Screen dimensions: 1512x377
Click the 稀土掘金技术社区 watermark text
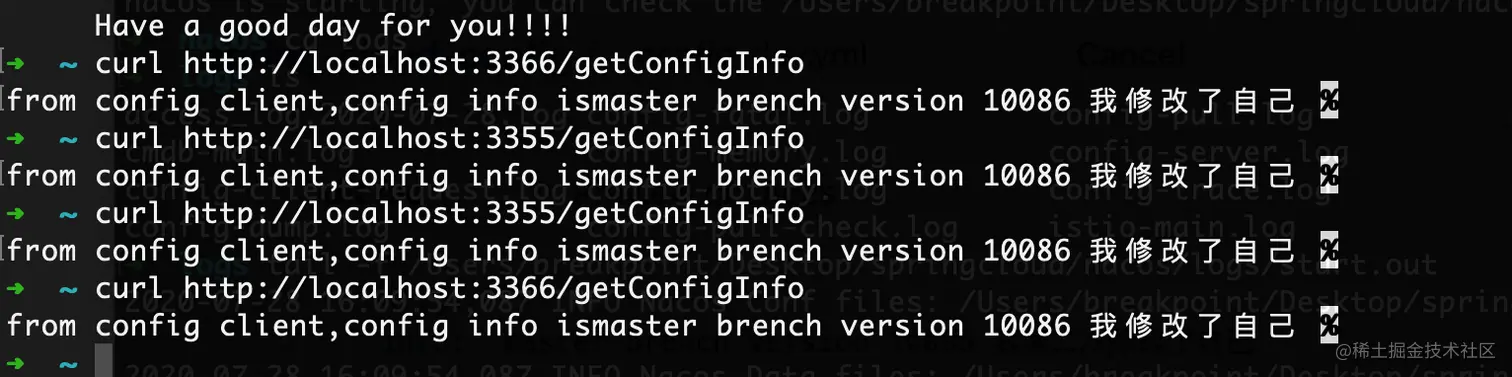click(x=1423, y=351)
